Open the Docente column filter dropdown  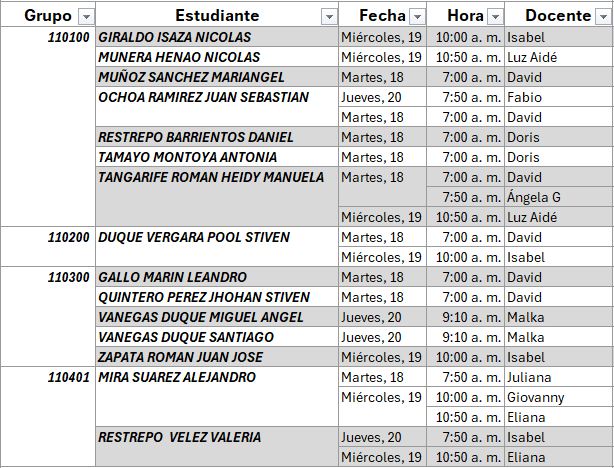pyautogui.click(x=602, y=16)
